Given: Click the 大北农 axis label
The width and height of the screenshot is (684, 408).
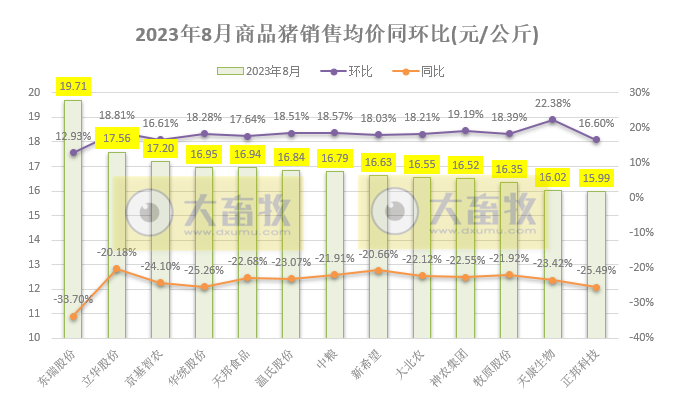Looking at the screenshot, I should pos(410,363).
